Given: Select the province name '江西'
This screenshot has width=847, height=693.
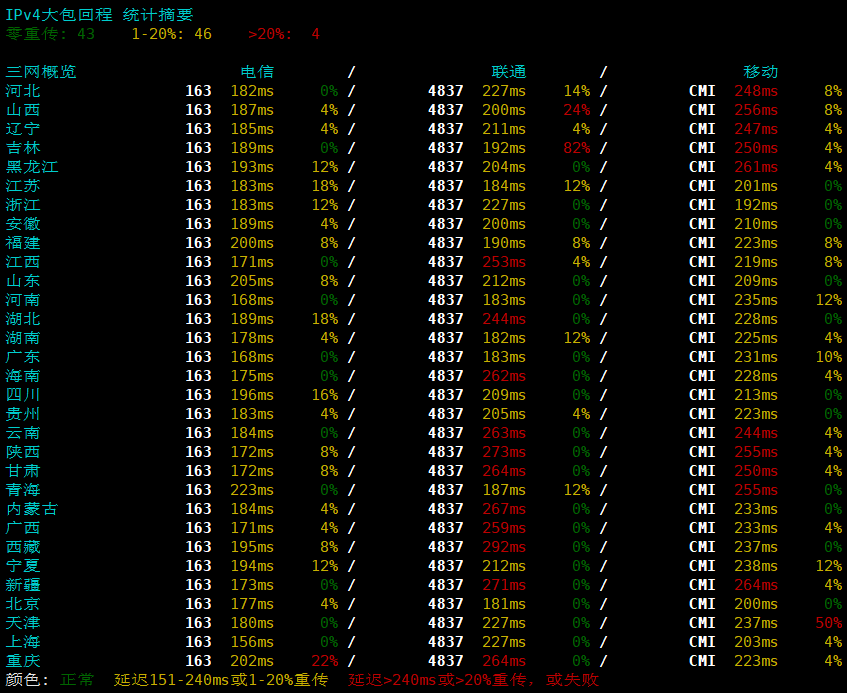Looking at the screenshot, I should (23, 261).
